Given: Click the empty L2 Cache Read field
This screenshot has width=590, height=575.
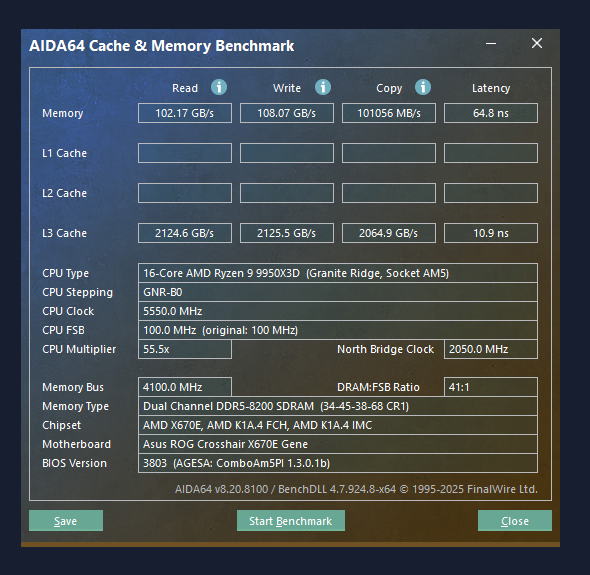Looking at the screenshot, I should pyautogui.click(x=185, y=193).
